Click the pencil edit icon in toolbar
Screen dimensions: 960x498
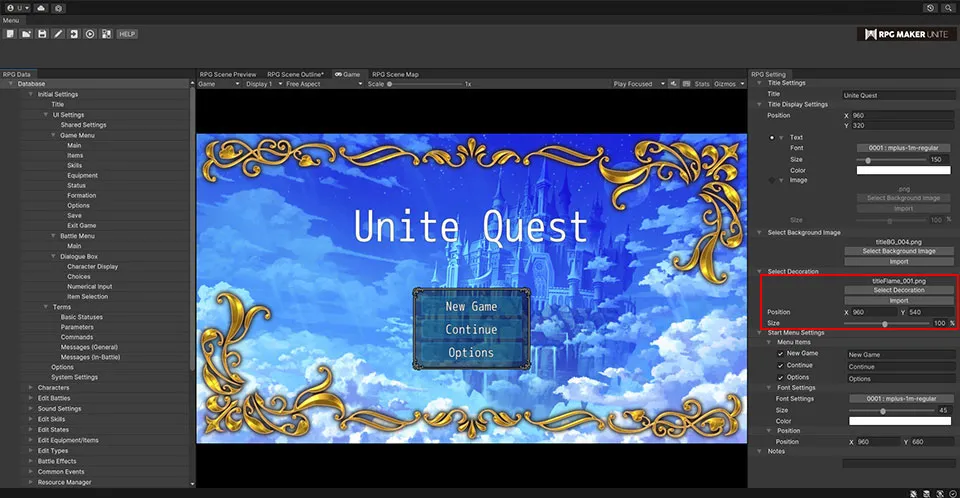click(x=58, y=34)
